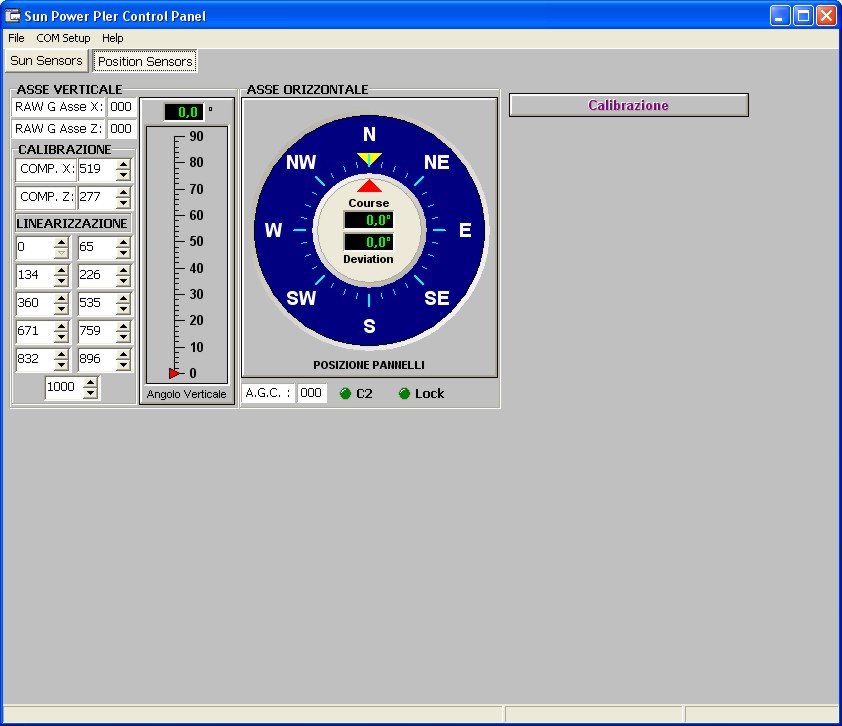Click the linearization field showing 759

(x=97, y=331)
